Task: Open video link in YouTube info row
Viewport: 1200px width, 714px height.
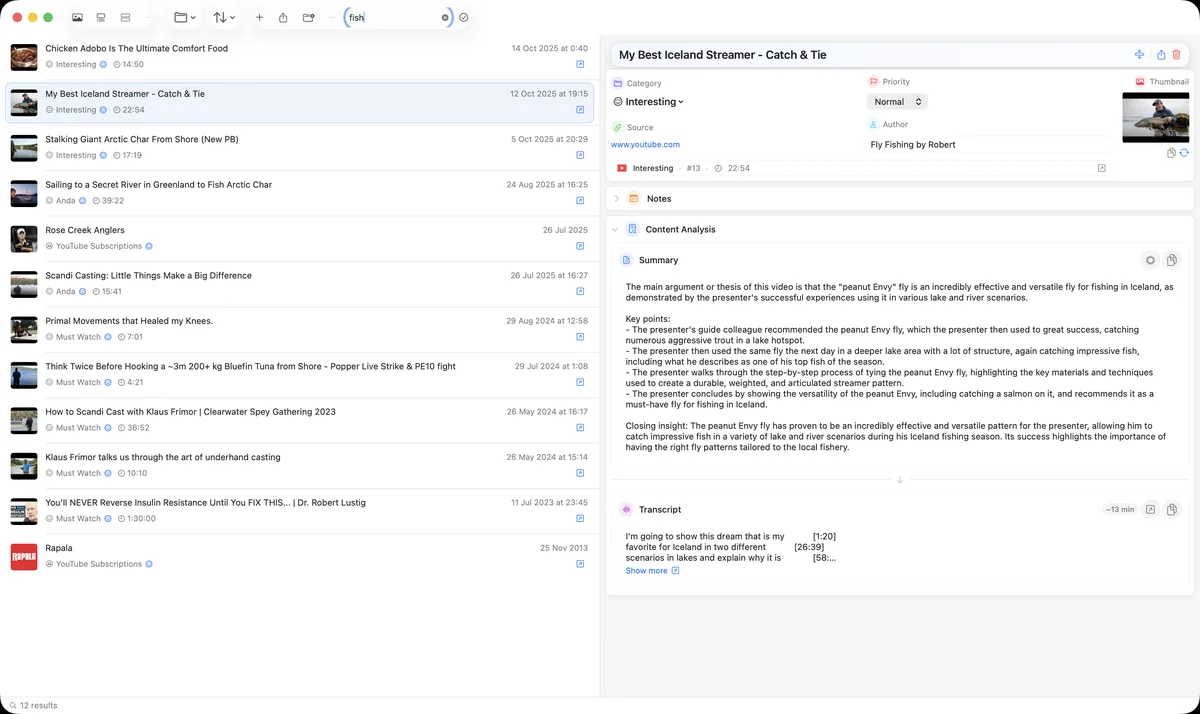Action: [x=1102, y=168]
